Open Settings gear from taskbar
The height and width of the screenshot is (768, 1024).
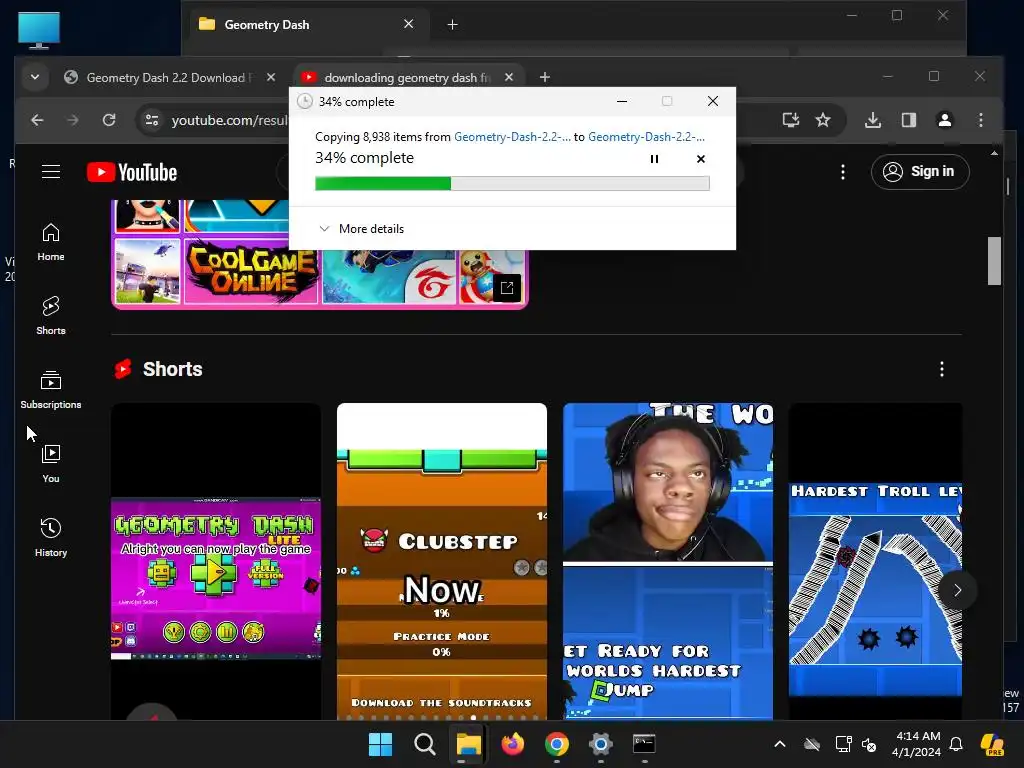(x=600, y=744)
